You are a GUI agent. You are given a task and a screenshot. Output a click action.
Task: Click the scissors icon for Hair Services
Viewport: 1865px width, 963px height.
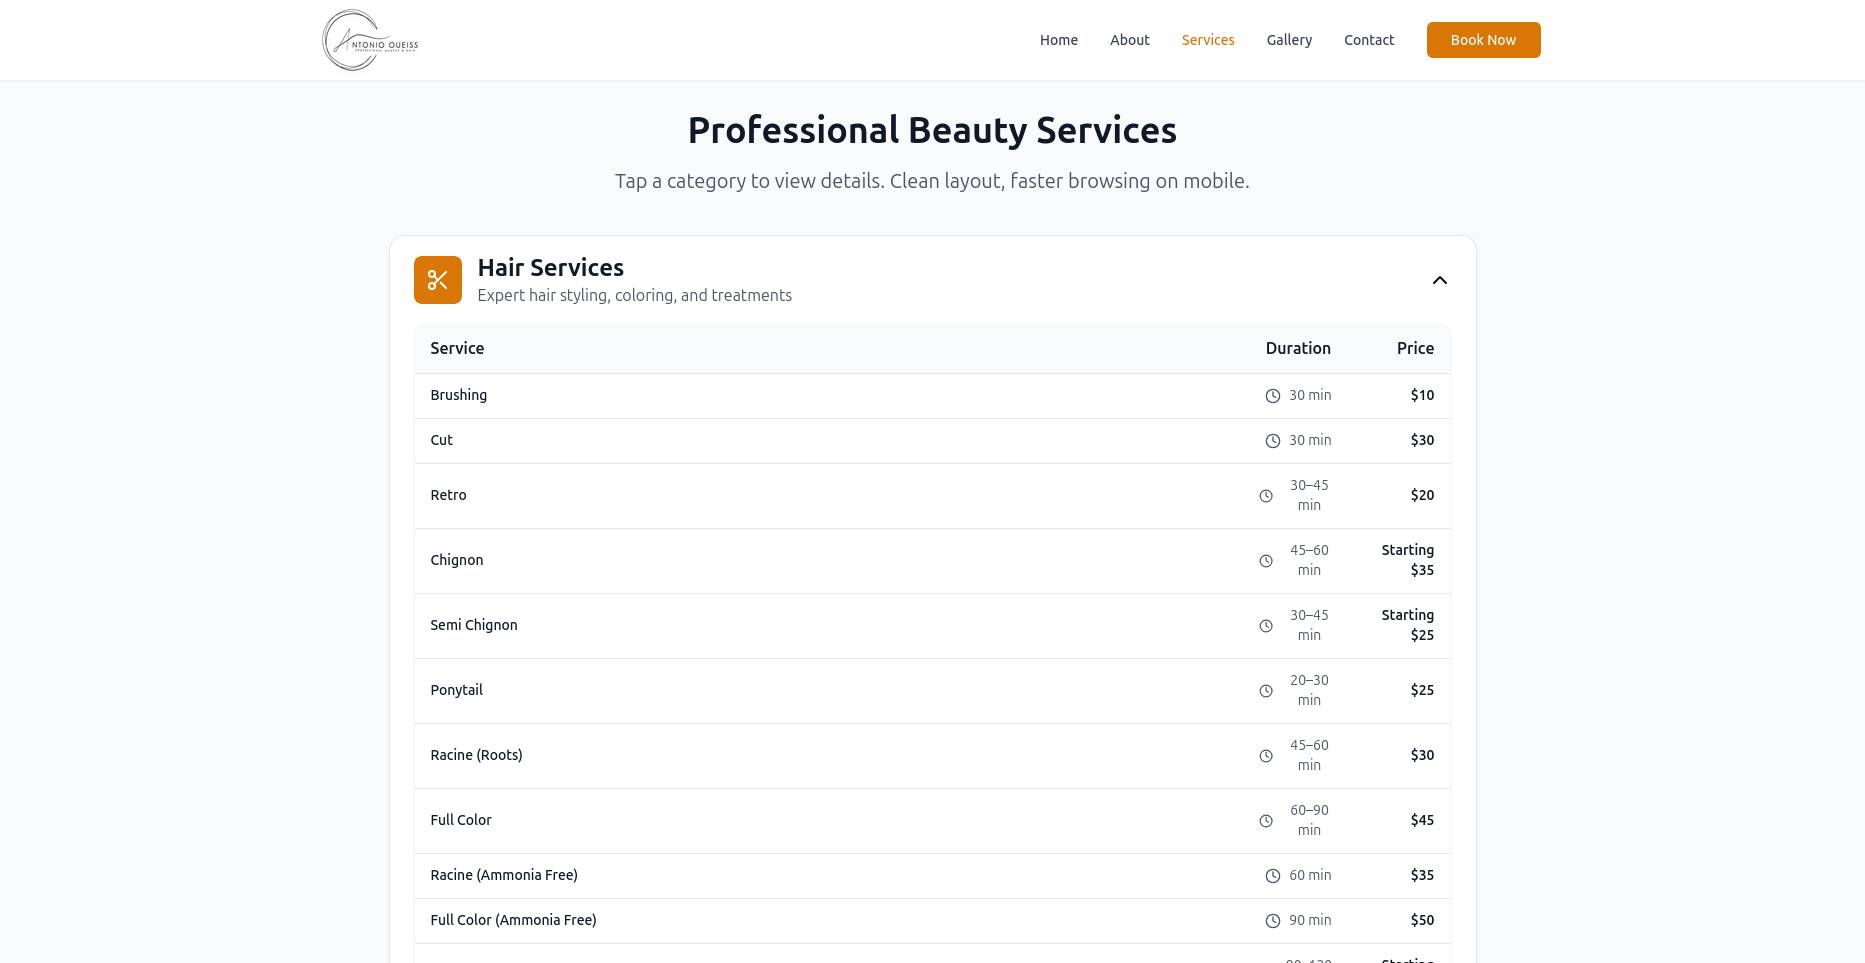437,280
